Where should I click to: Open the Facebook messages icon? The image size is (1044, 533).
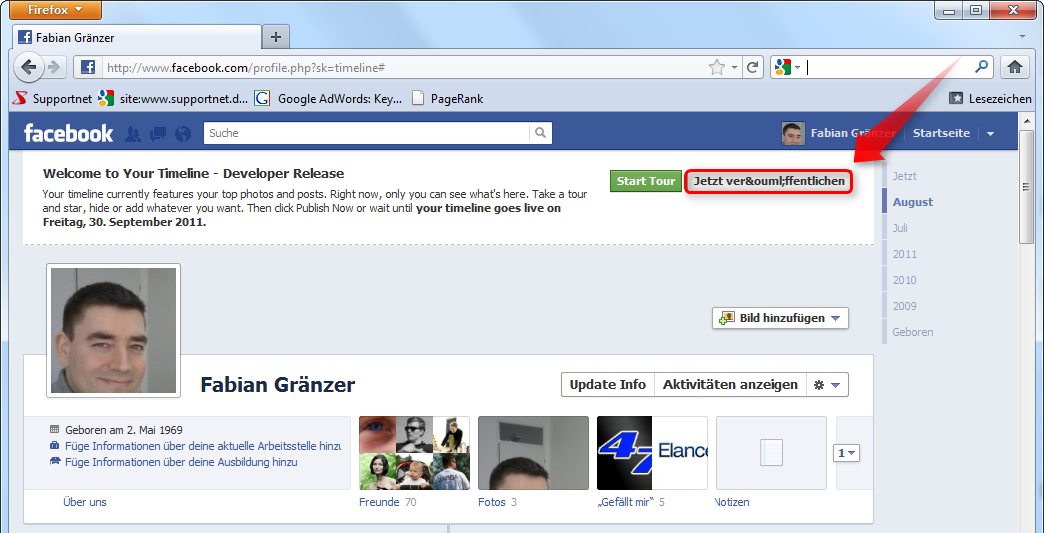point(158,134)
